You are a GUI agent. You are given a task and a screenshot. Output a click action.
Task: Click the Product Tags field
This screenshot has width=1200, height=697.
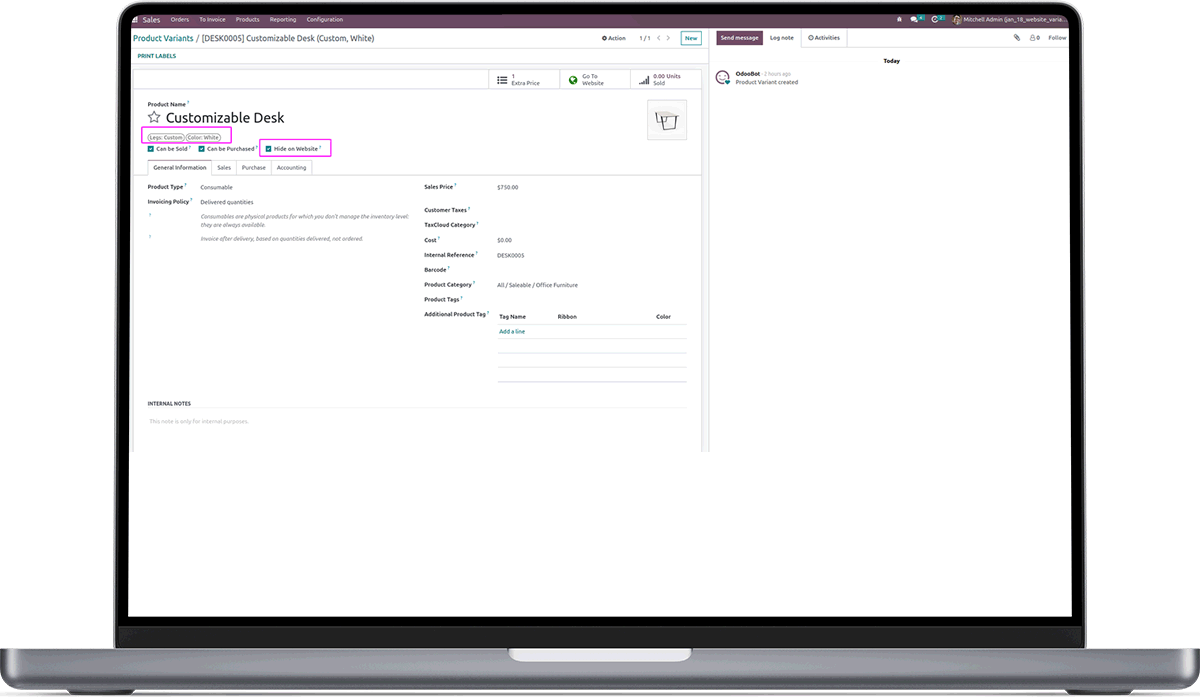[x=591, y=300]
